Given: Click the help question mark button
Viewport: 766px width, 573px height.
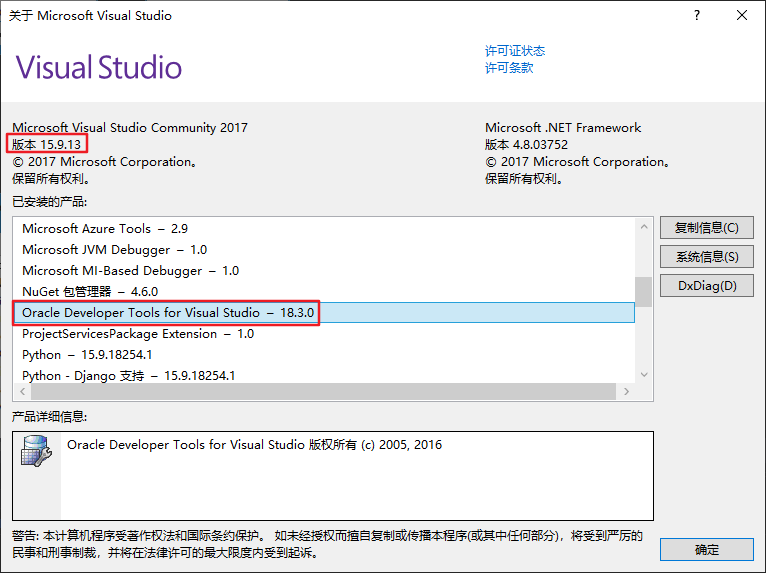Looking at the screenshot, I should coord(697,15).
